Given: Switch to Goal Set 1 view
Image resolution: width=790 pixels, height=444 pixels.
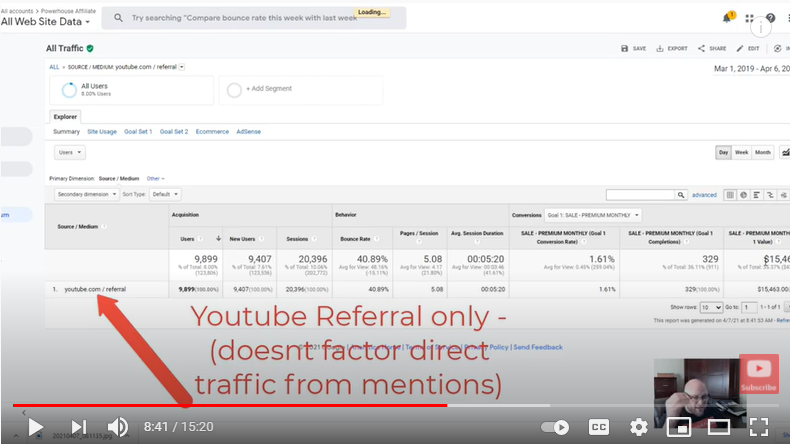Looking at the screenshot, I should (138, 132).
